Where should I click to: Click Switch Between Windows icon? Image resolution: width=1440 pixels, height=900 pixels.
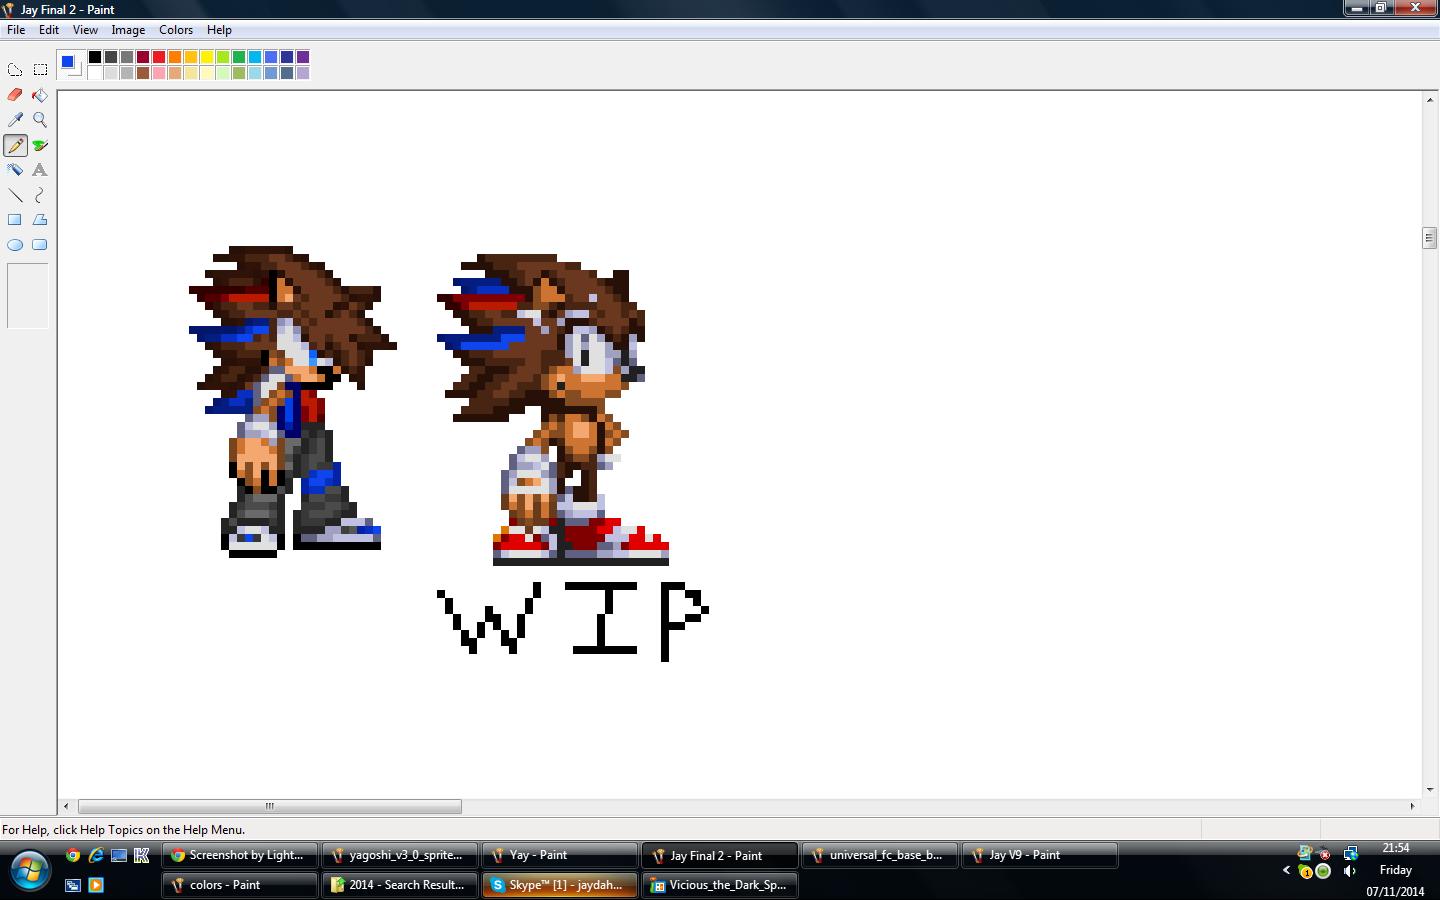pyautogui.click(x=73, y=885)
